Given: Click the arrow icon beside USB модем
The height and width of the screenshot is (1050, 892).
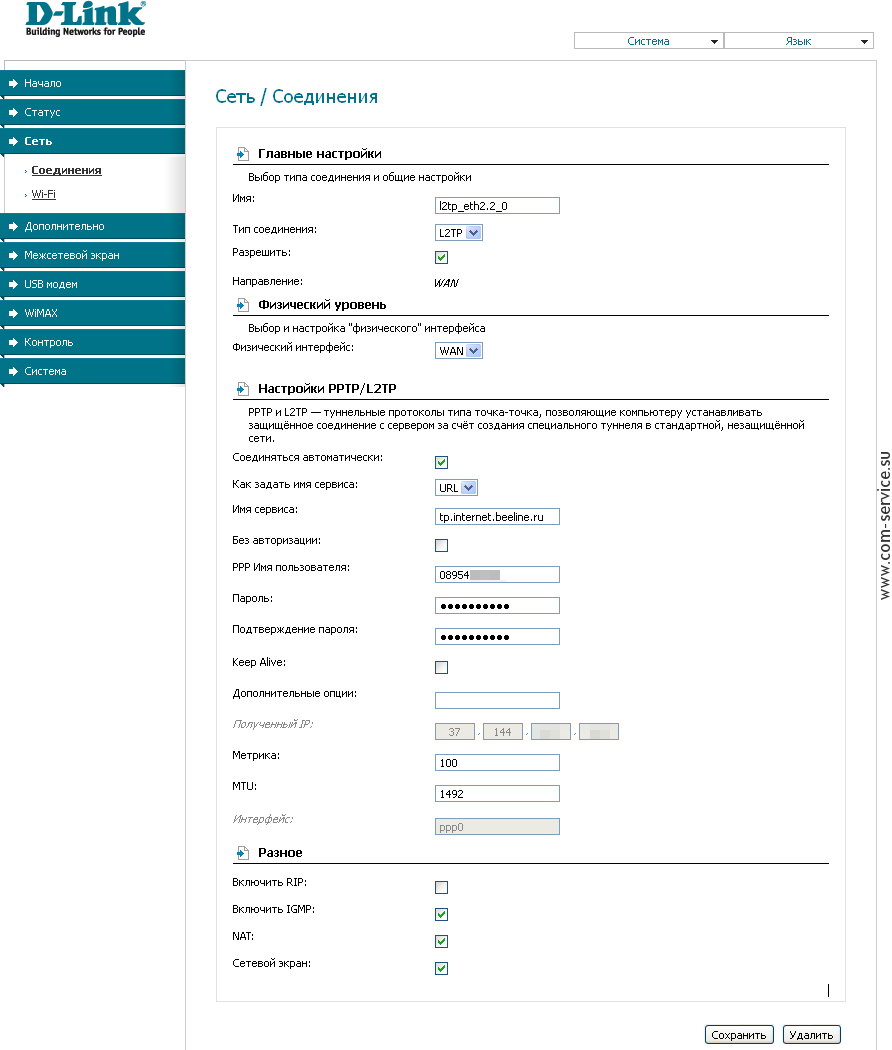Looking at the screenshot, I should click(13, 285).
